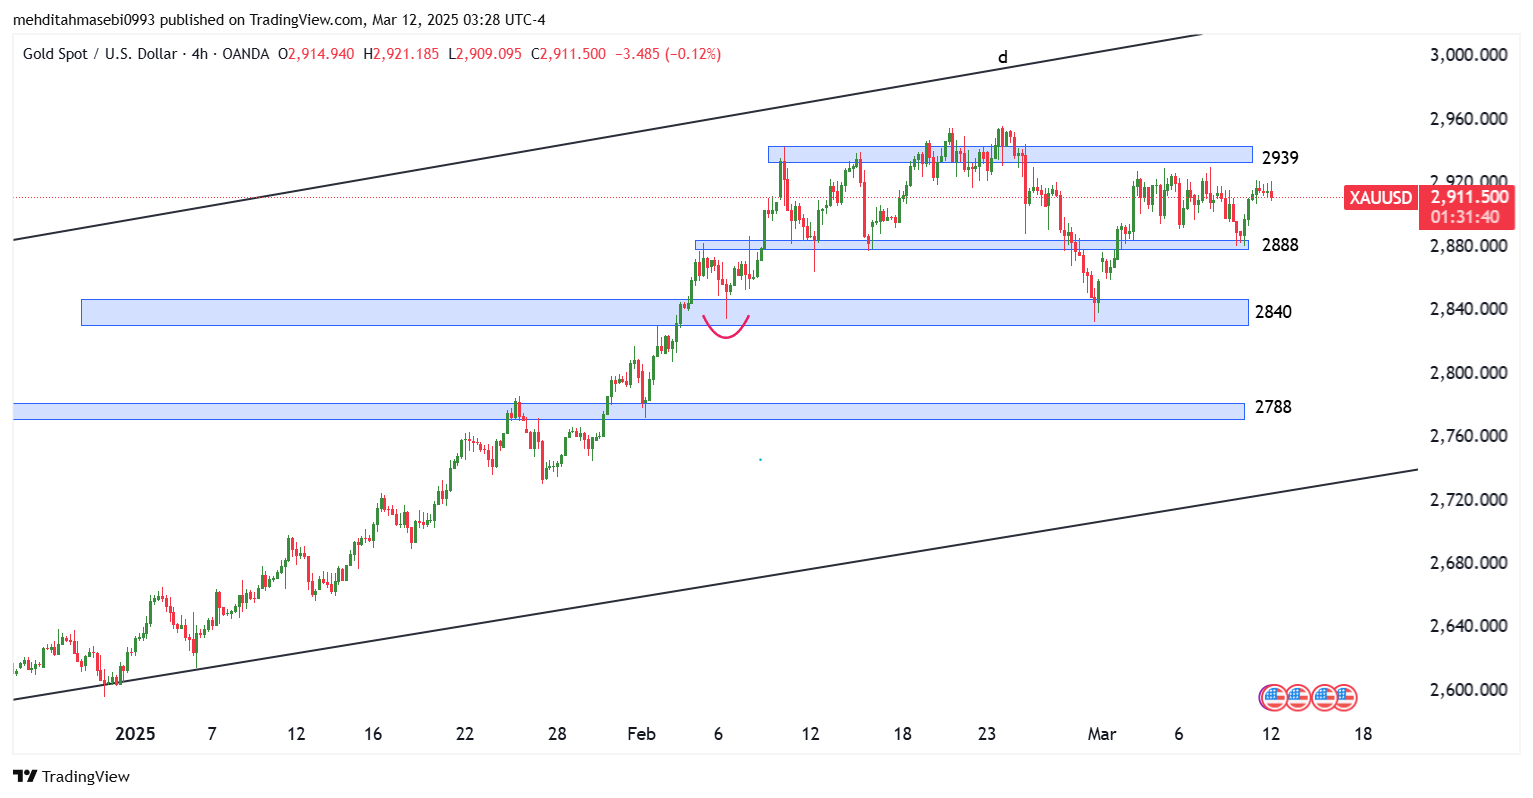1533x798 pixels.
Task: Click the TradingView logo at bottom left
Action: [x=71, y=776]
